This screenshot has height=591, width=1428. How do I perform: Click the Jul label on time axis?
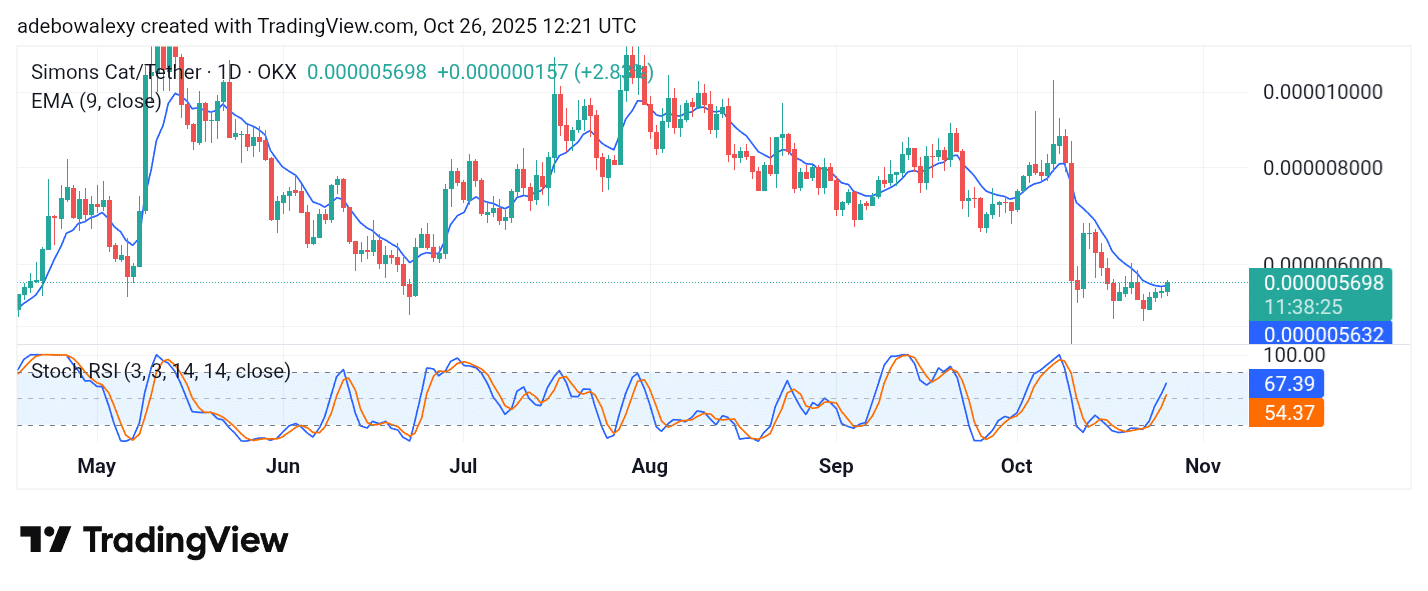(463, 466)
